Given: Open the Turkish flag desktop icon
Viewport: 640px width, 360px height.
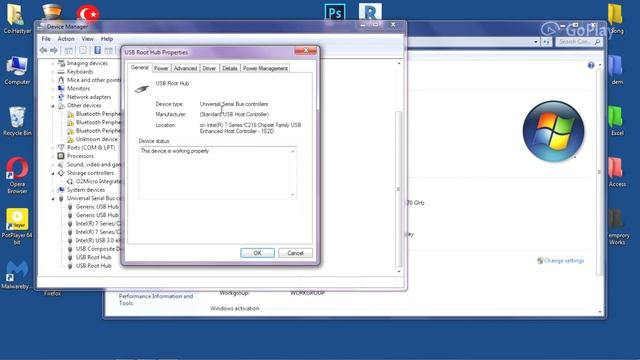Looking at the screenshot, I should (88, 13).
